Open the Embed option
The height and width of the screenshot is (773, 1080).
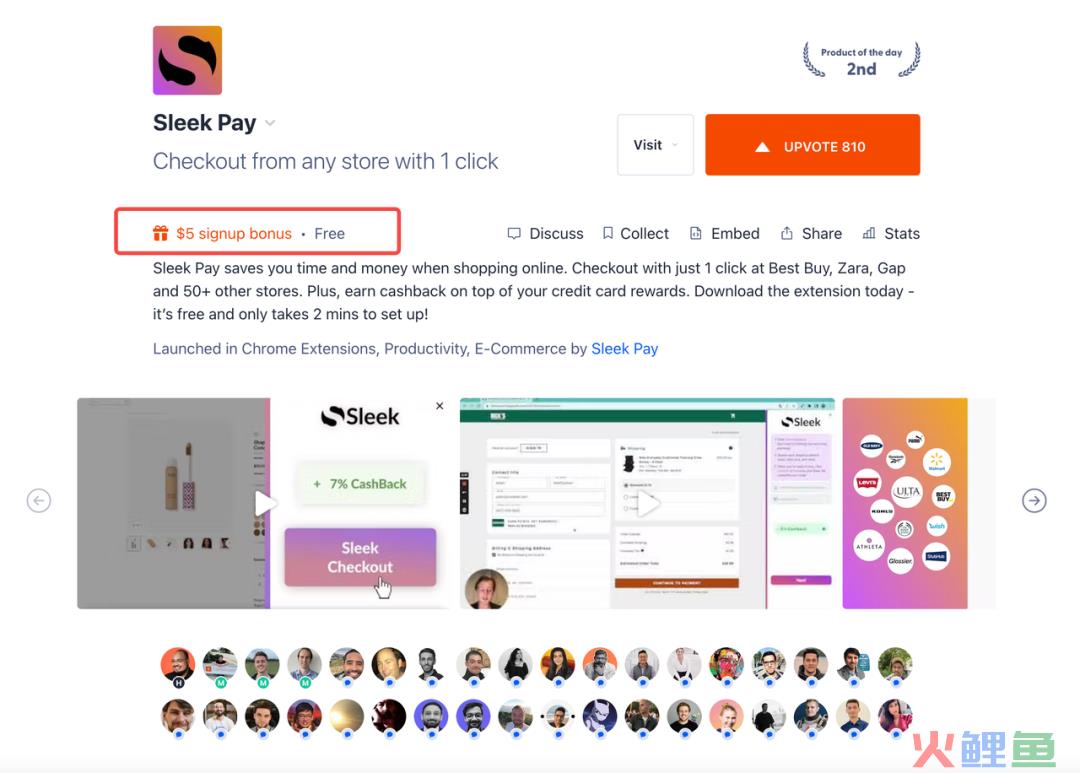[725, 234]
